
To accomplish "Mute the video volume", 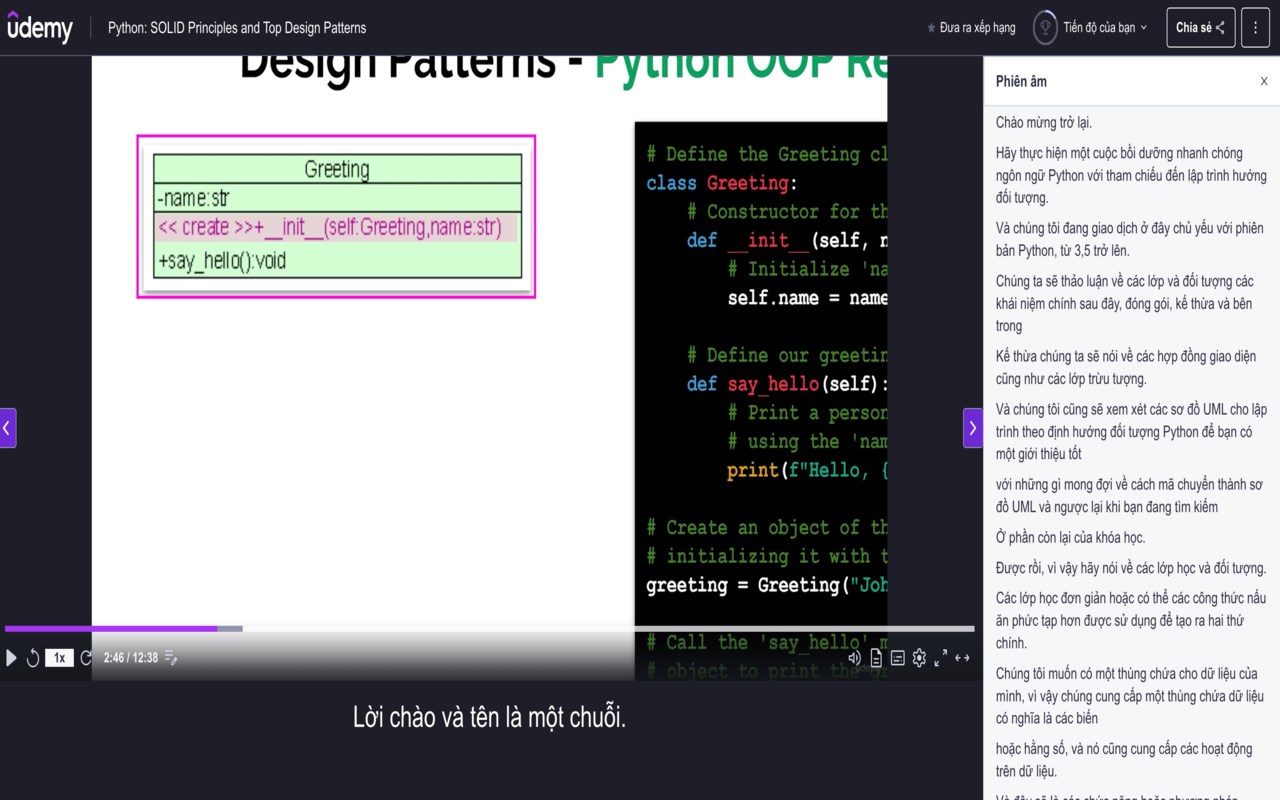I will click(x=854, y=658).
